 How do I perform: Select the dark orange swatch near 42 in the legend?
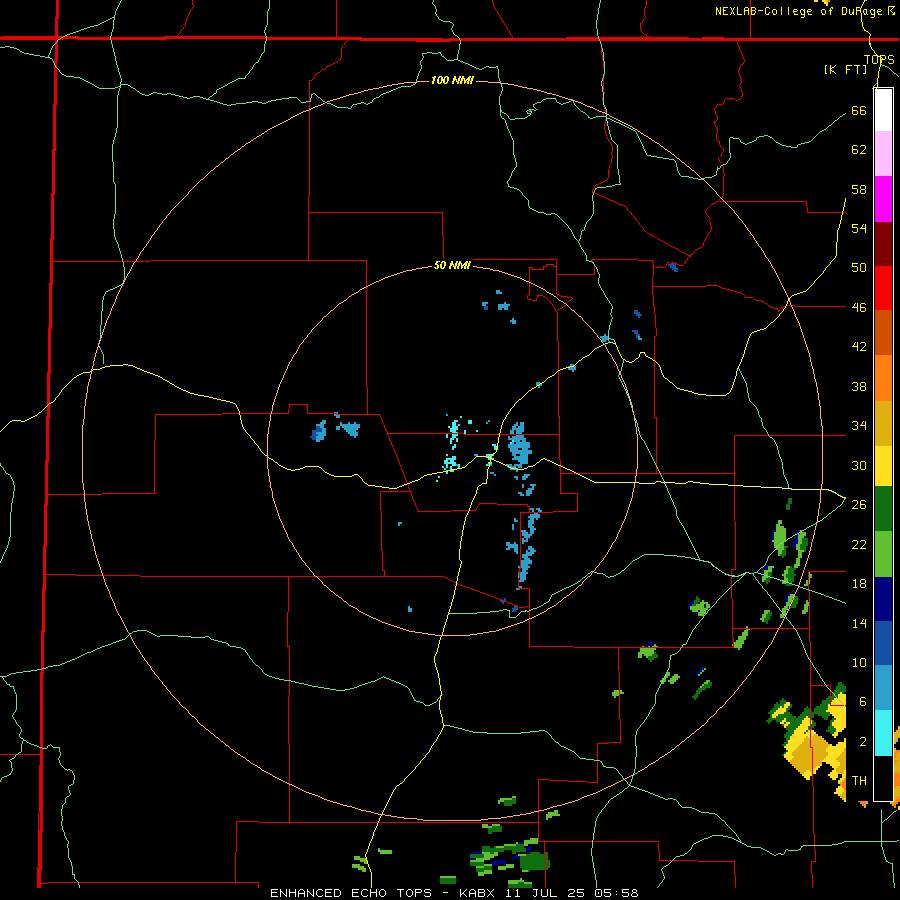click(883, 332)
